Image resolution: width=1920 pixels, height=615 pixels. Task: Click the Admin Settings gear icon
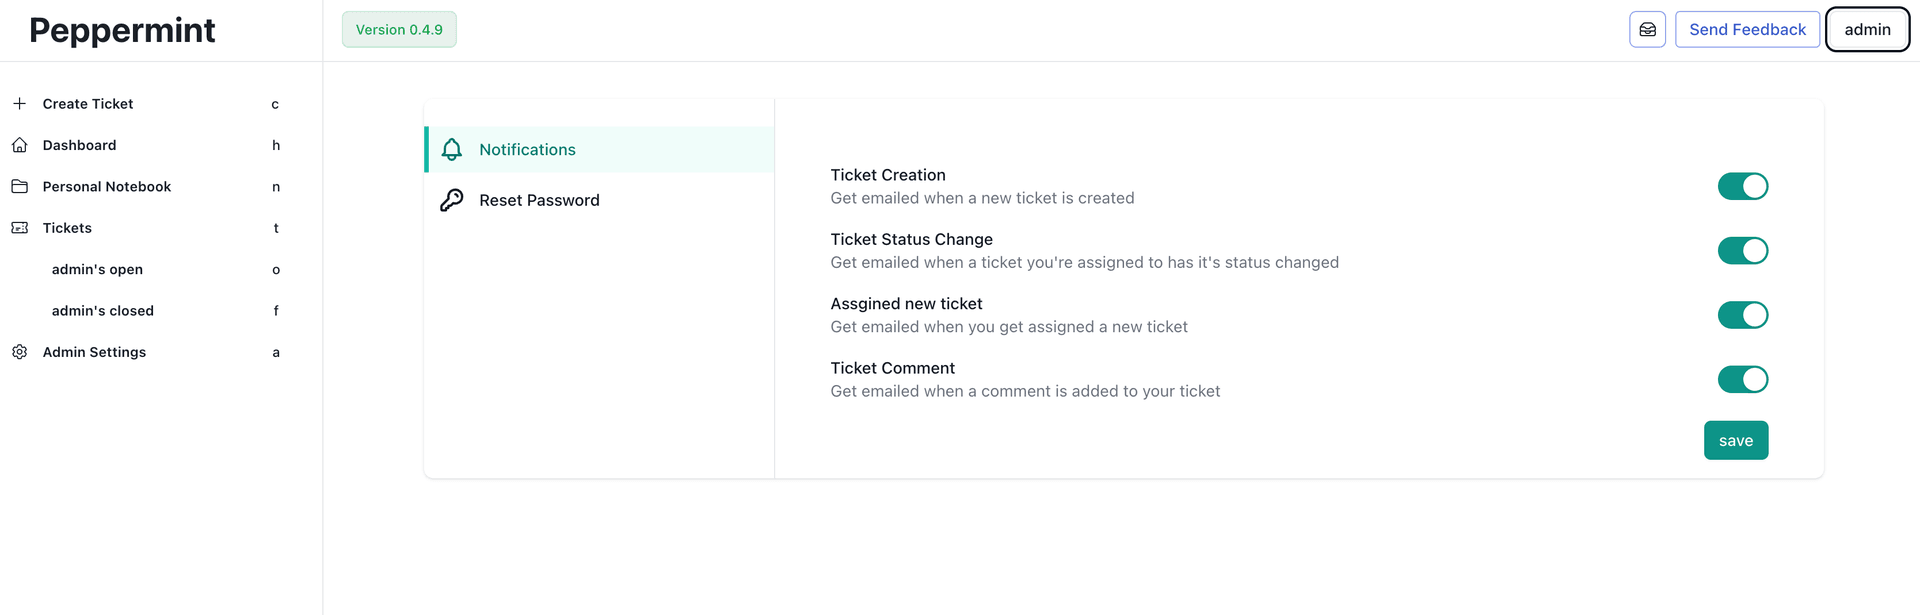(20, 352)
